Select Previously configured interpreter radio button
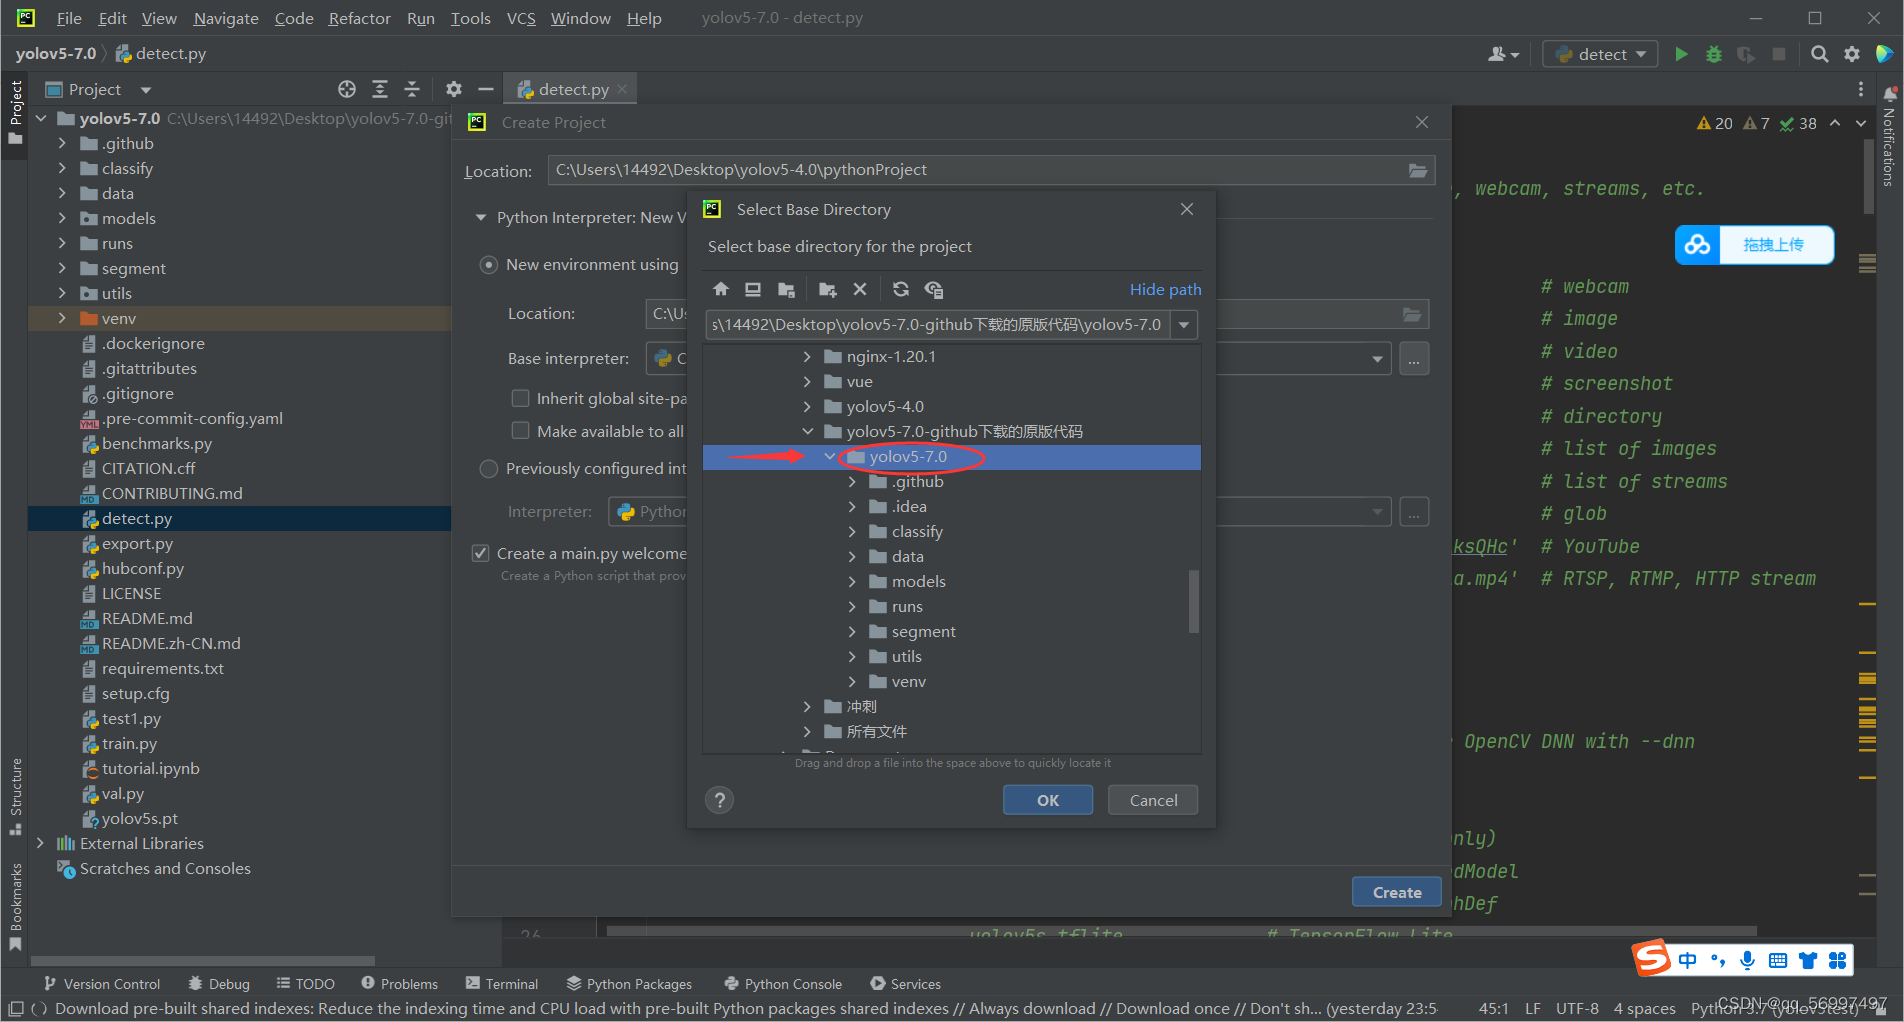Screen dimensions: 1904x1022 pos(489,469)
